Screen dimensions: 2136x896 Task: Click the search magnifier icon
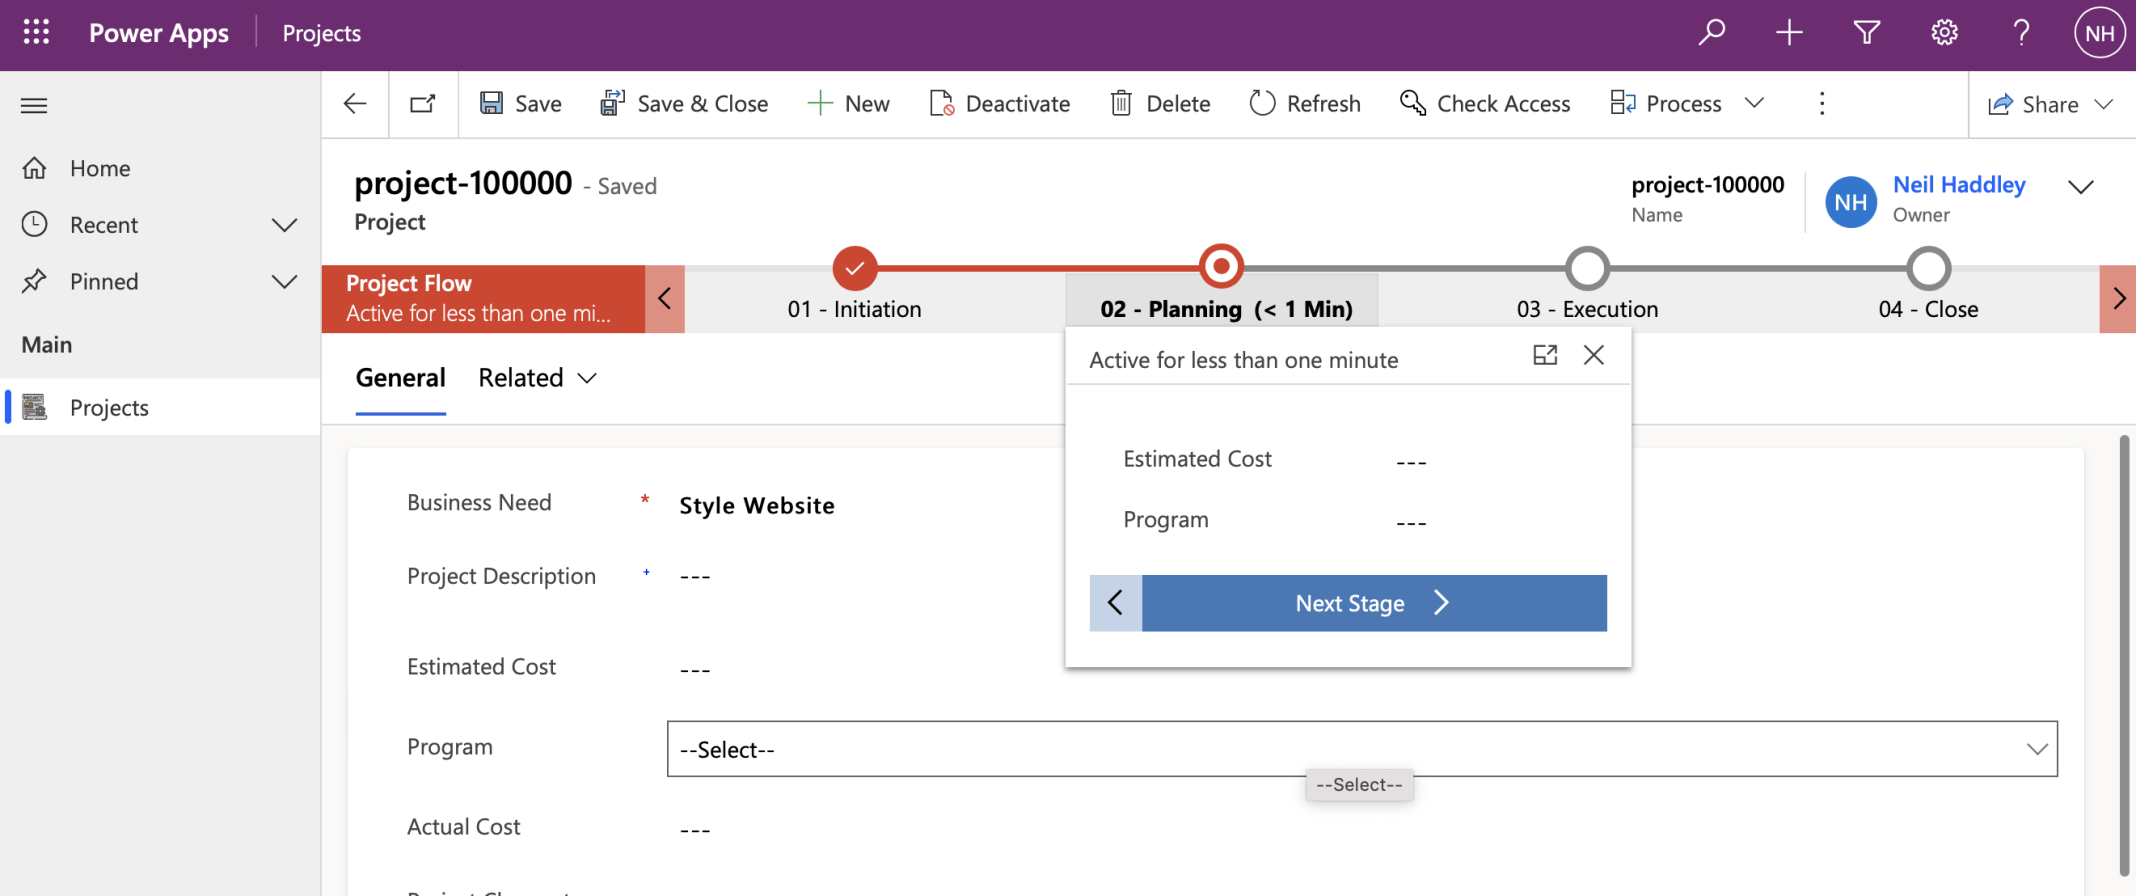(x=1711, y=33)
